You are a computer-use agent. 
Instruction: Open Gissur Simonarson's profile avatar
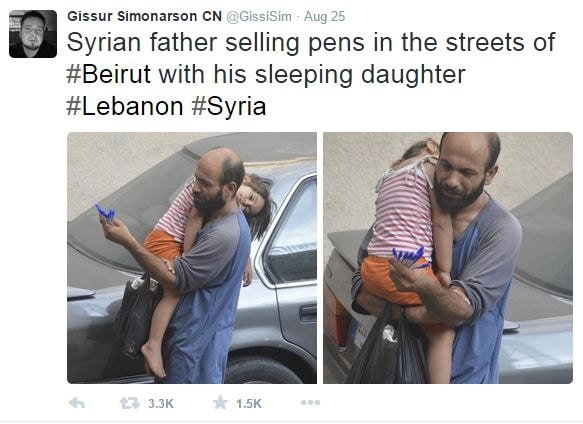click(33, 34)
